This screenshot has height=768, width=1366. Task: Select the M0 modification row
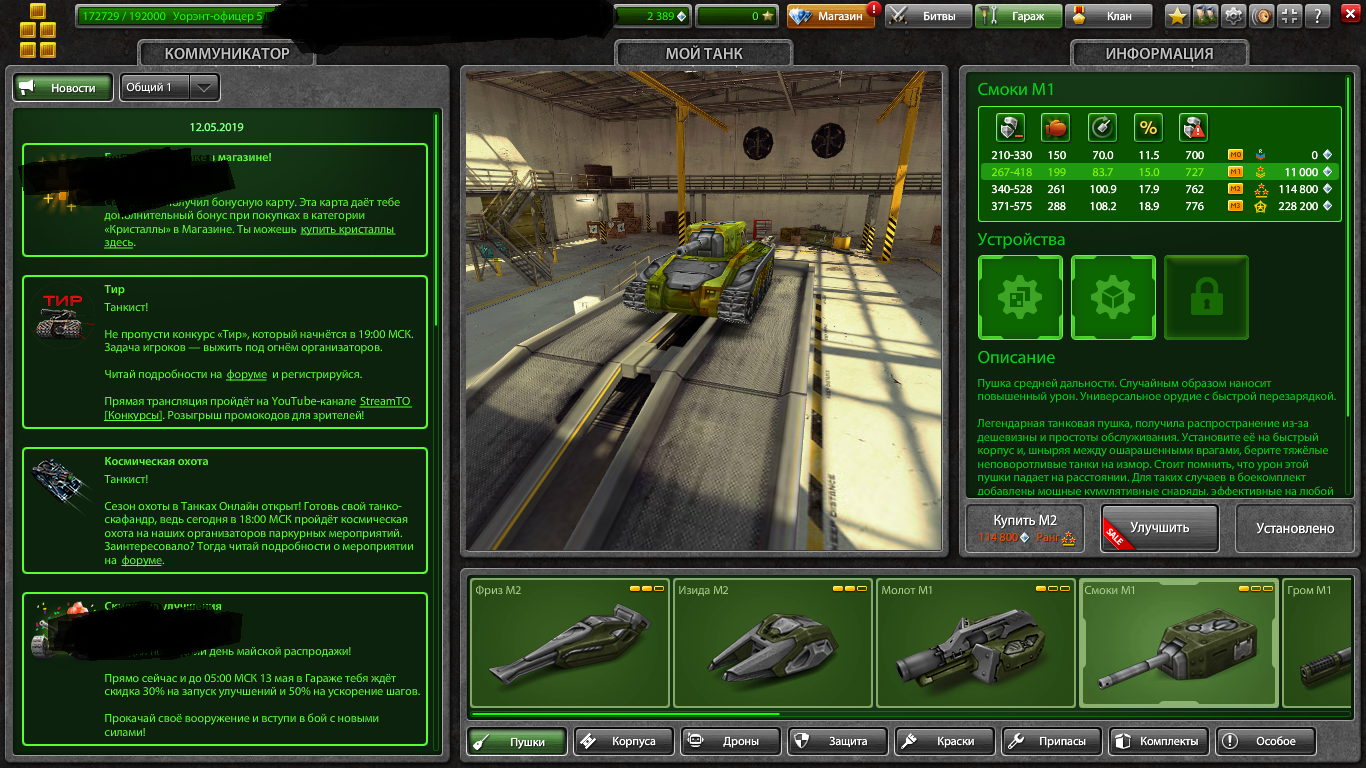(x=1158, y=155)
